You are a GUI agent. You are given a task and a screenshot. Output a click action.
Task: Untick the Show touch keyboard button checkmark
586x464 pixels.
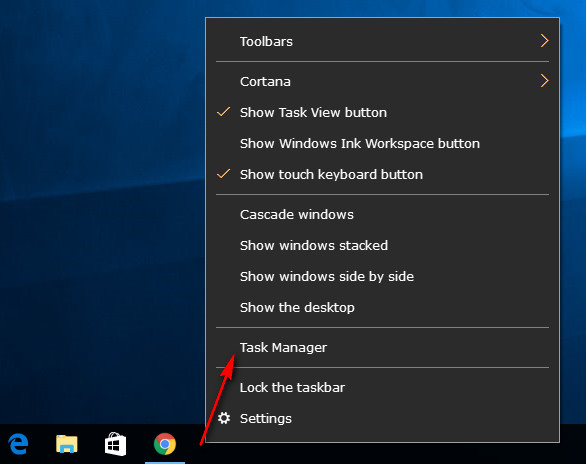[x=223, y=174]
